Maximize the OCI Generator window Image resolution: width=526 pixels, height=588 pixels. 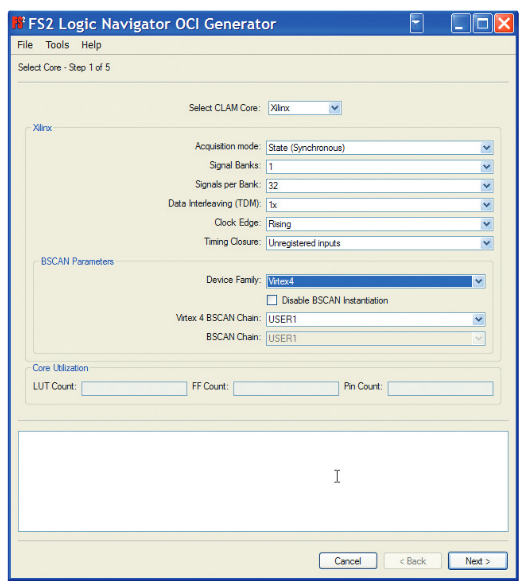click(482, 24)
